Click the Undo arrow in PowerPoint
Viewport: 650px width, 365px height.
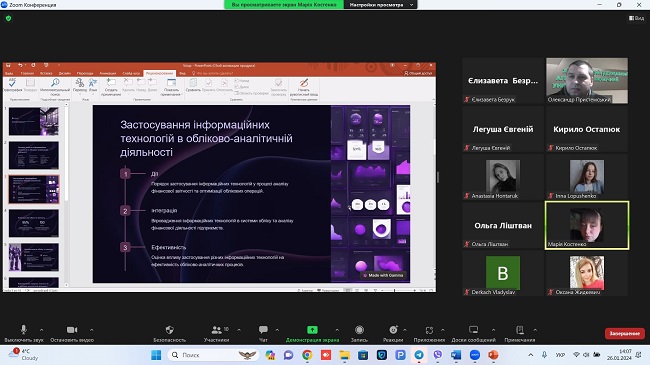pyautogui.click(x=20, y=65)
